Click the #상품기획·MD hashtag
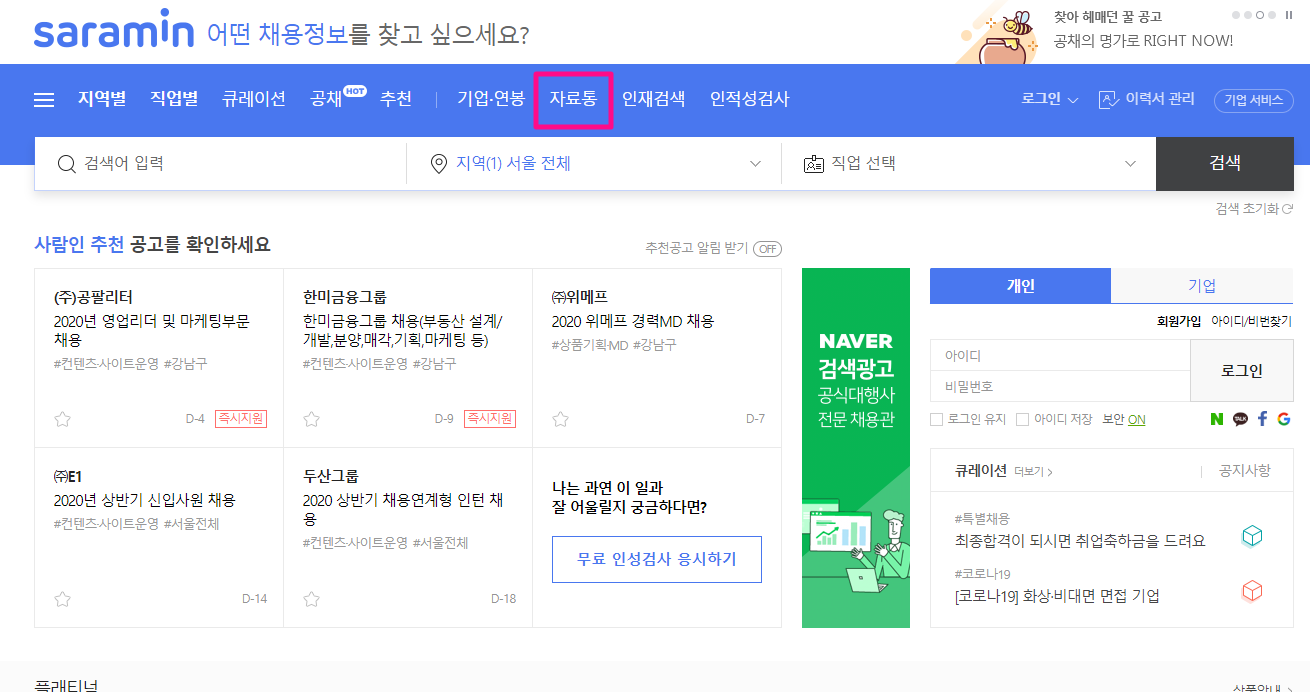1310x692 pixels. tap(590, 344)
